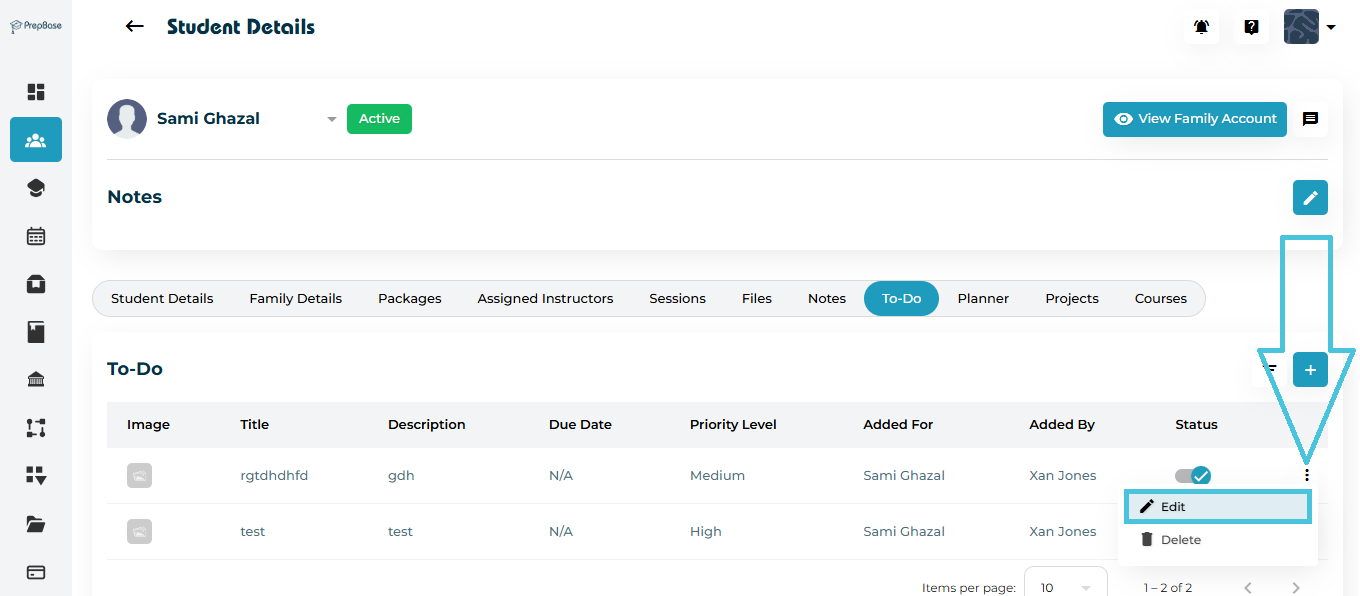Open the notifications bell
The height and width of the screenshot is (596, 1360).
1201,27
